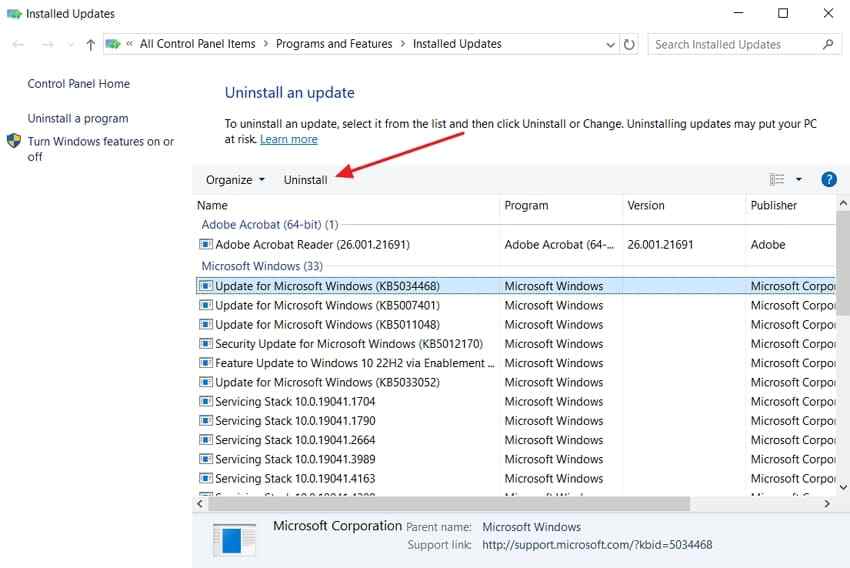
Task: Click icon of KB5007401 update row
Action: (205, 305)
